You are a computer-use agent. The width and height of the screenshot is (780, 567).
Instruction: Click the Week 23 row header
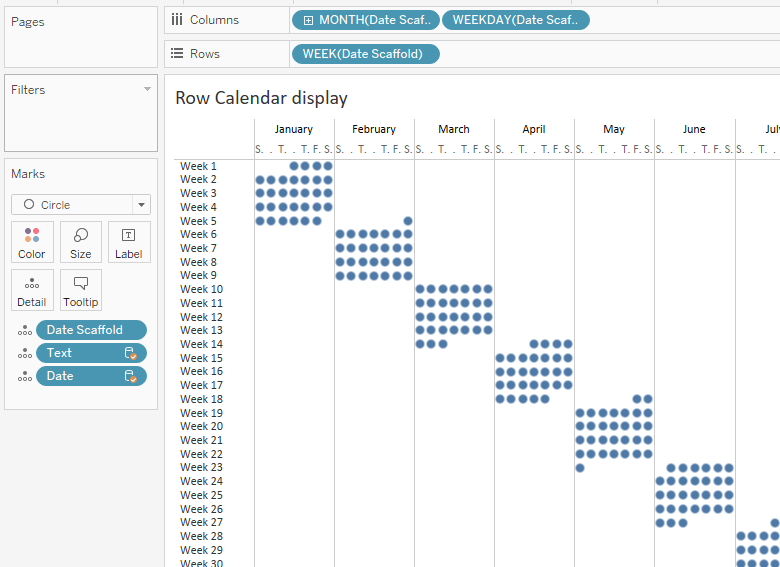[201, 467]
